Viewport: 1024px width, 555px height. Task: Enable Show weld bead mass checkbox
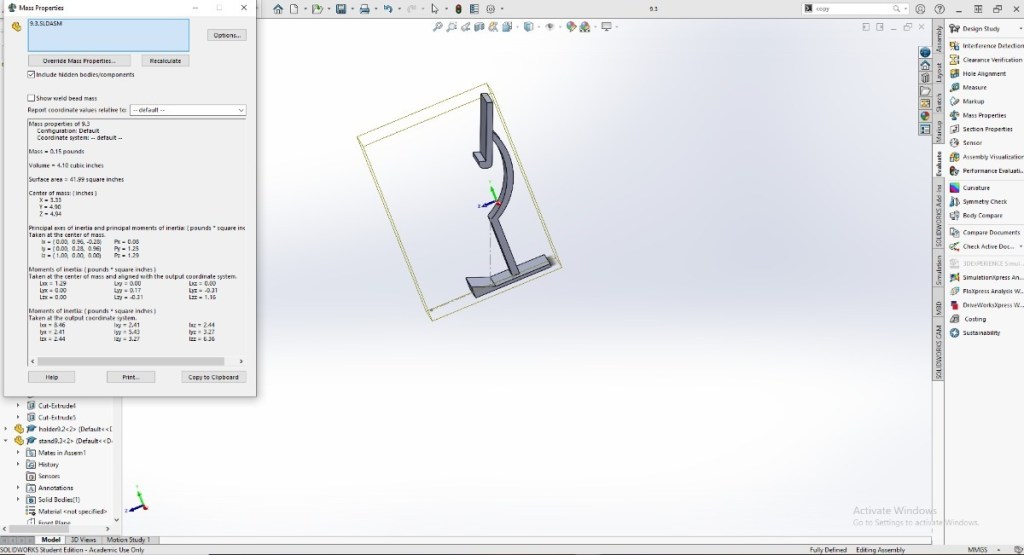(32, 98)
